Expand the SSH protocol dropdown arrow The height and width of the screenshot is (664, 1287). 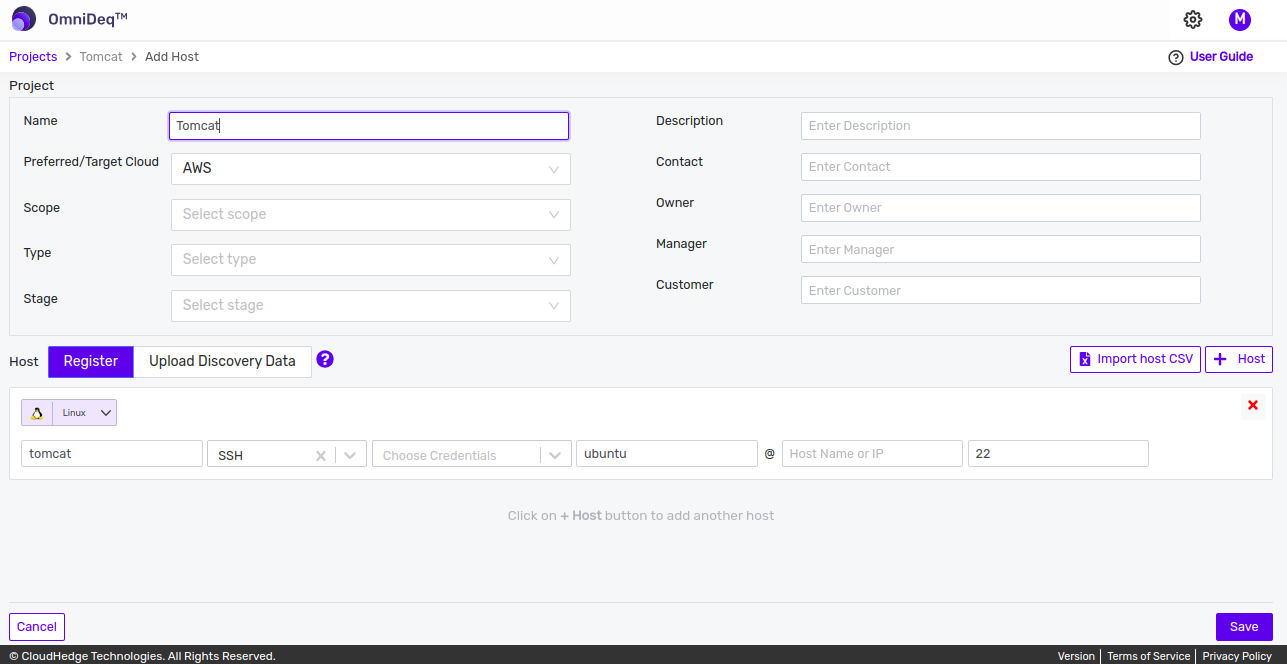coord(350,455)
